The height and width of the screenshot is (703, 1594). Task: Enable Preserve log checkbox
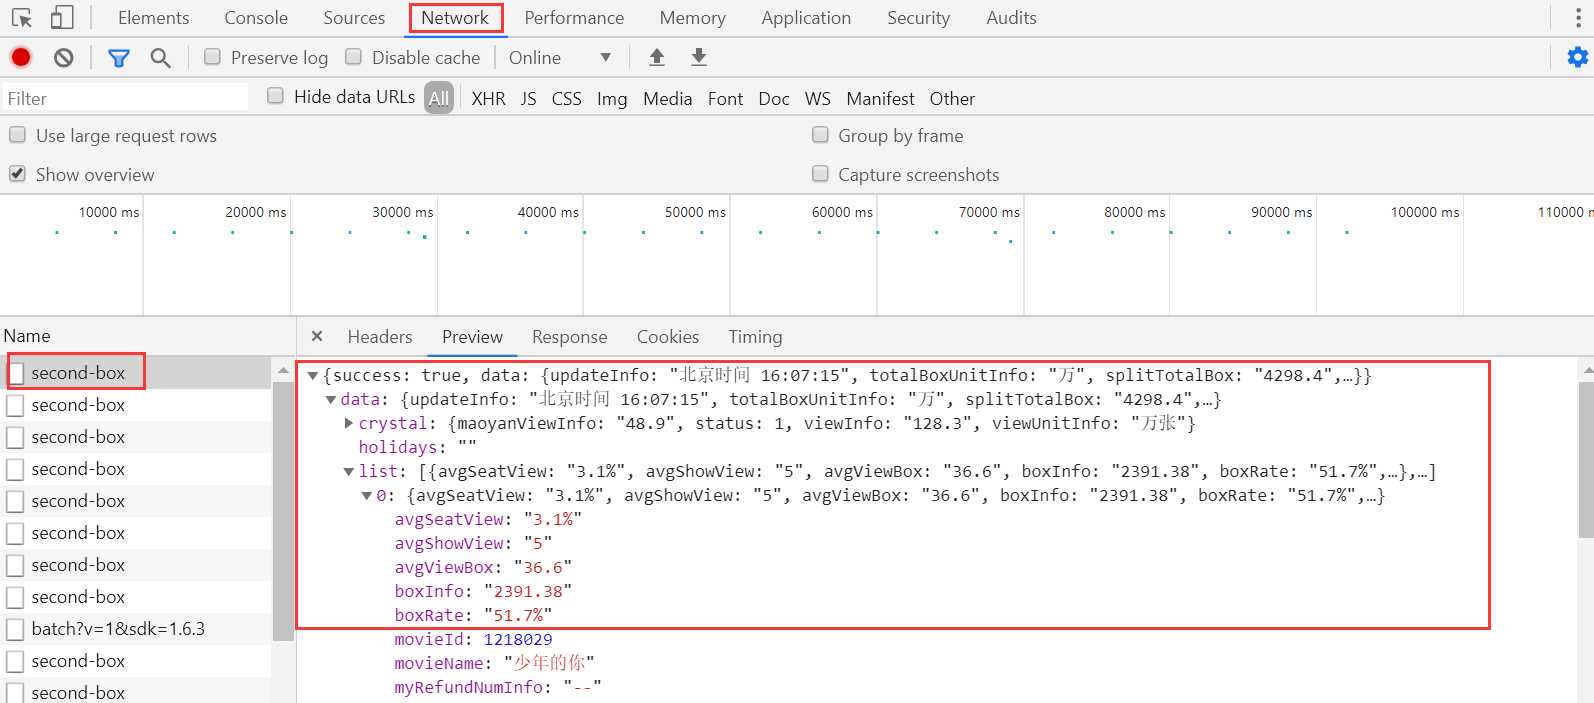pyautogui.click(x=212, y=57)
